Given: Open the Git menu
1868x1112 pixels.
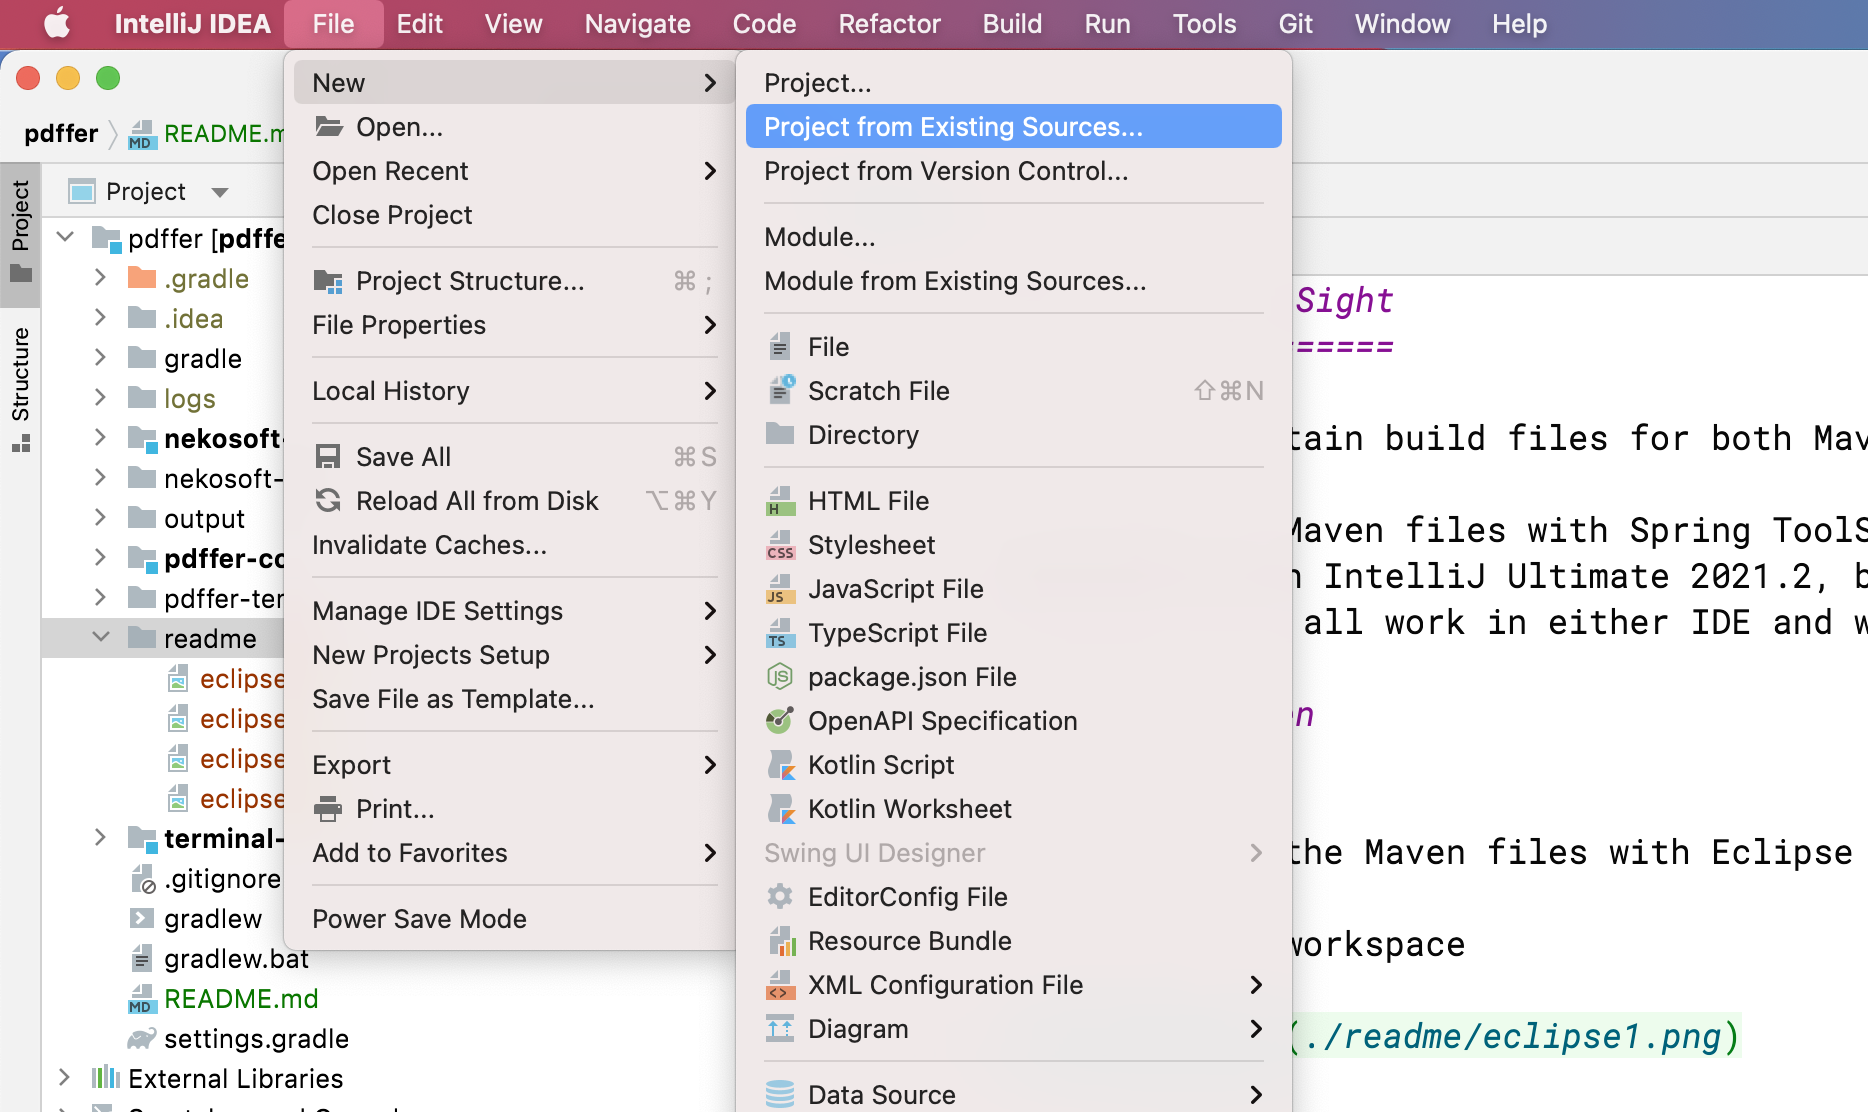Looking at the screenshot, I should pyautogui.click(x=1295, y=23).
